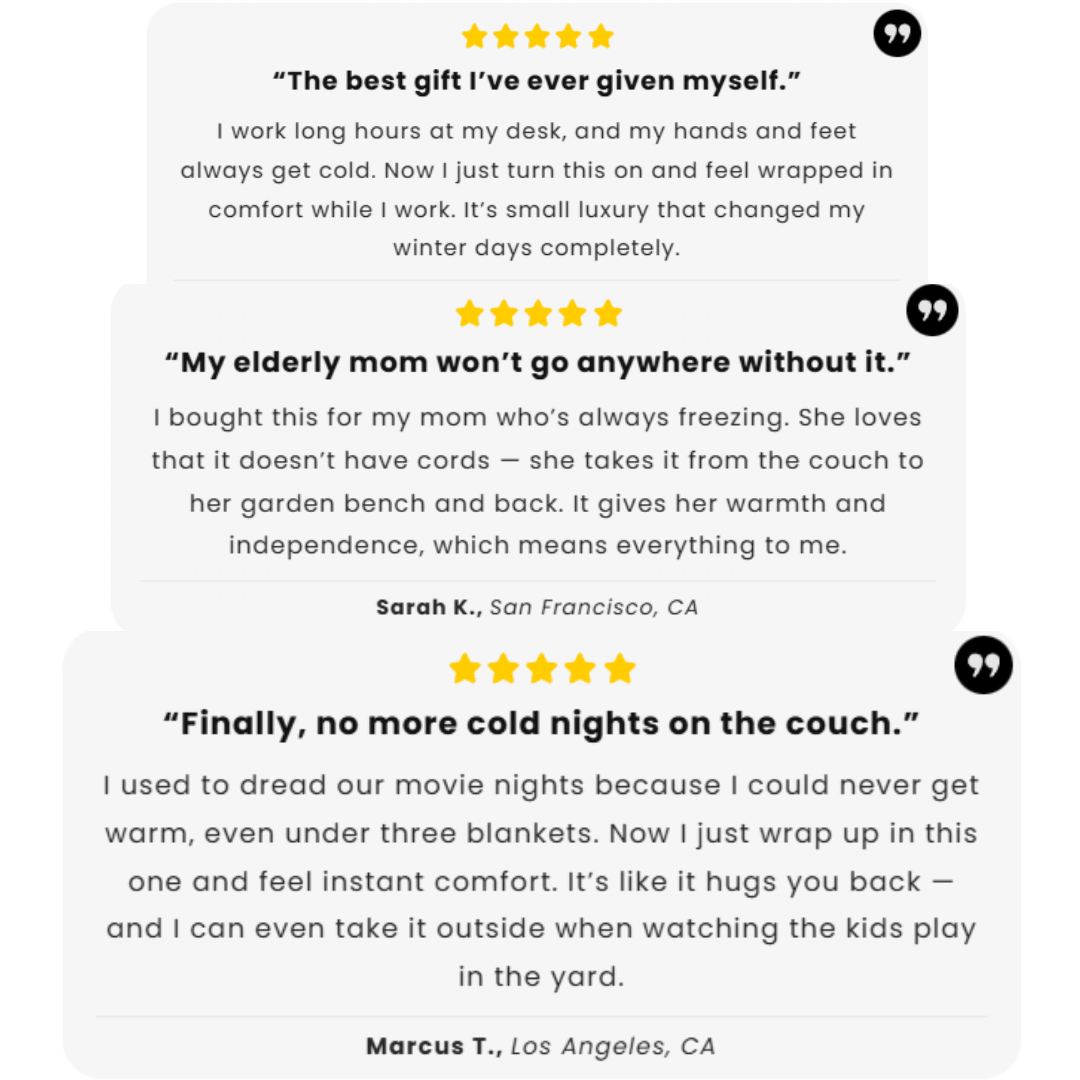Click the Los Angeles, CA location text
This screenshot has height=1080, width=1080.
[x=613, y=1047]
